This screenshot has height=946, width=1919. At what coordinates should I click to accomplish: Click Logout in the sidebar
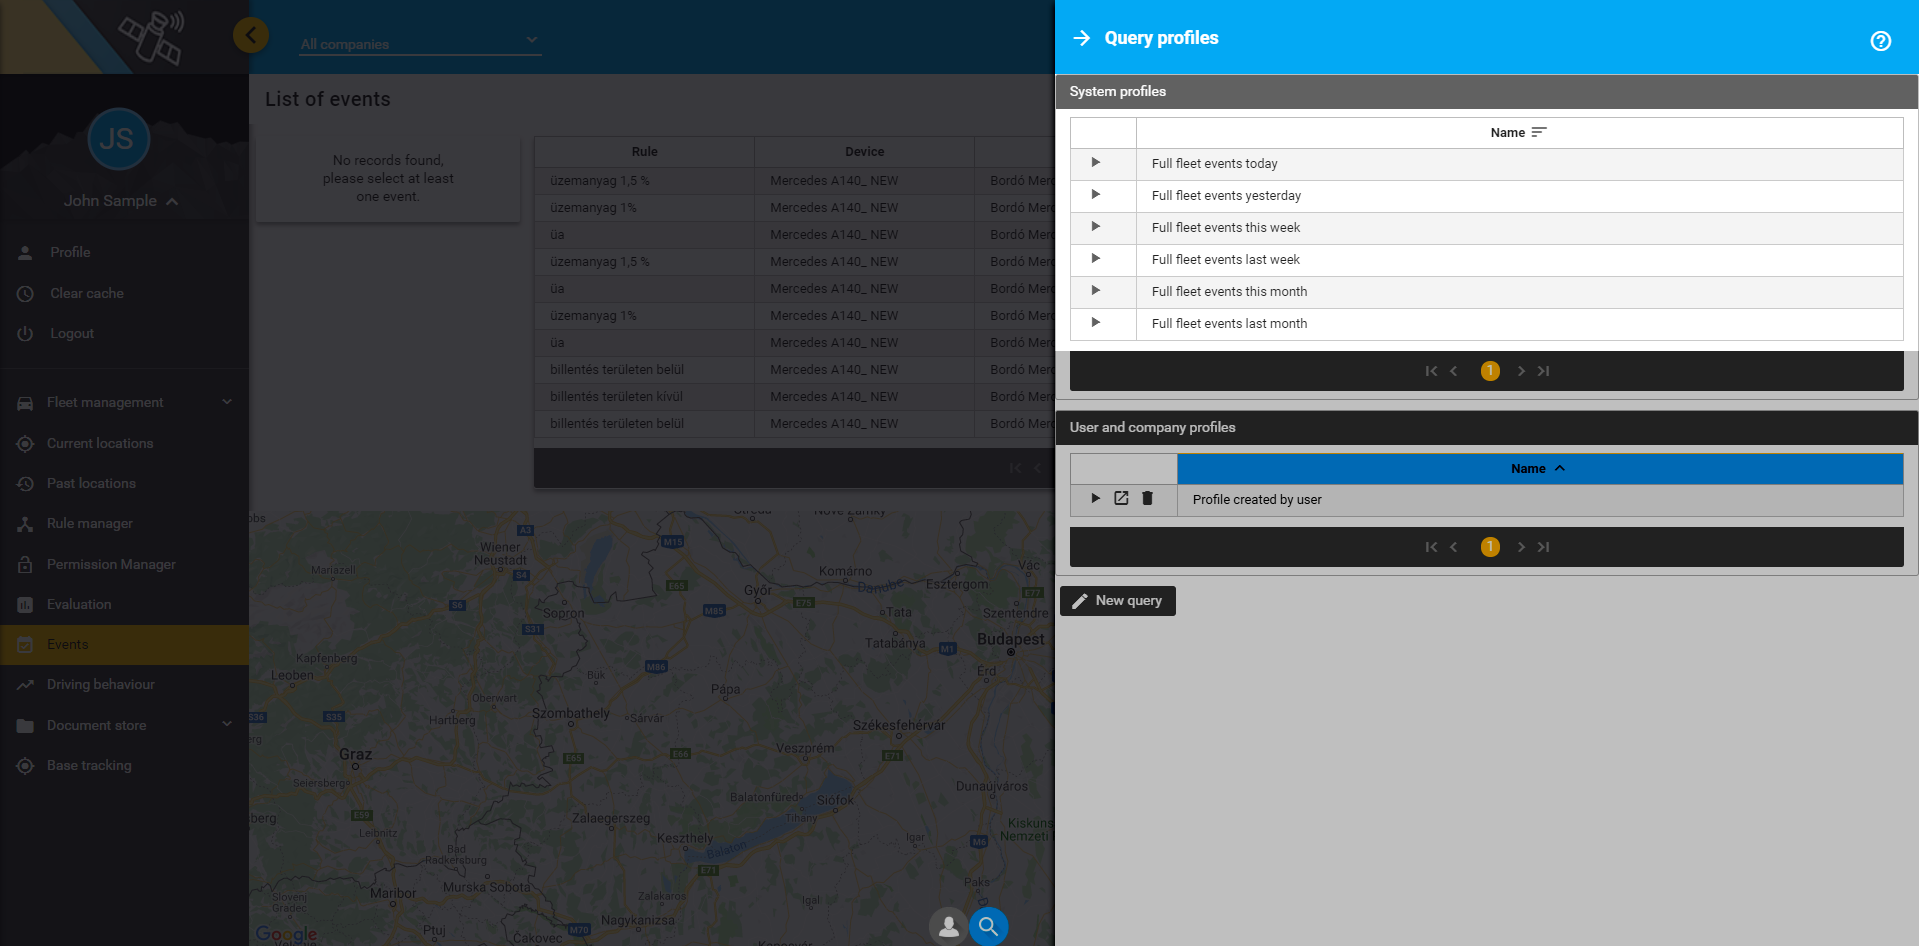71,333
